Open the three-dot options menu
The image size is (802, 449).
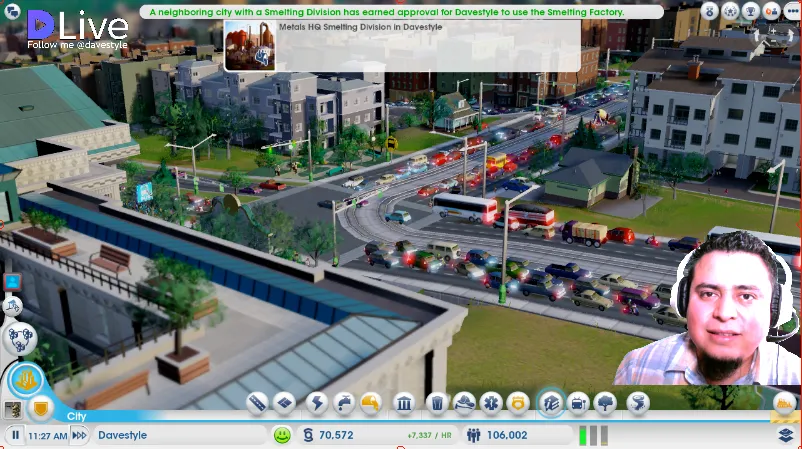click(x=792, y=11)
